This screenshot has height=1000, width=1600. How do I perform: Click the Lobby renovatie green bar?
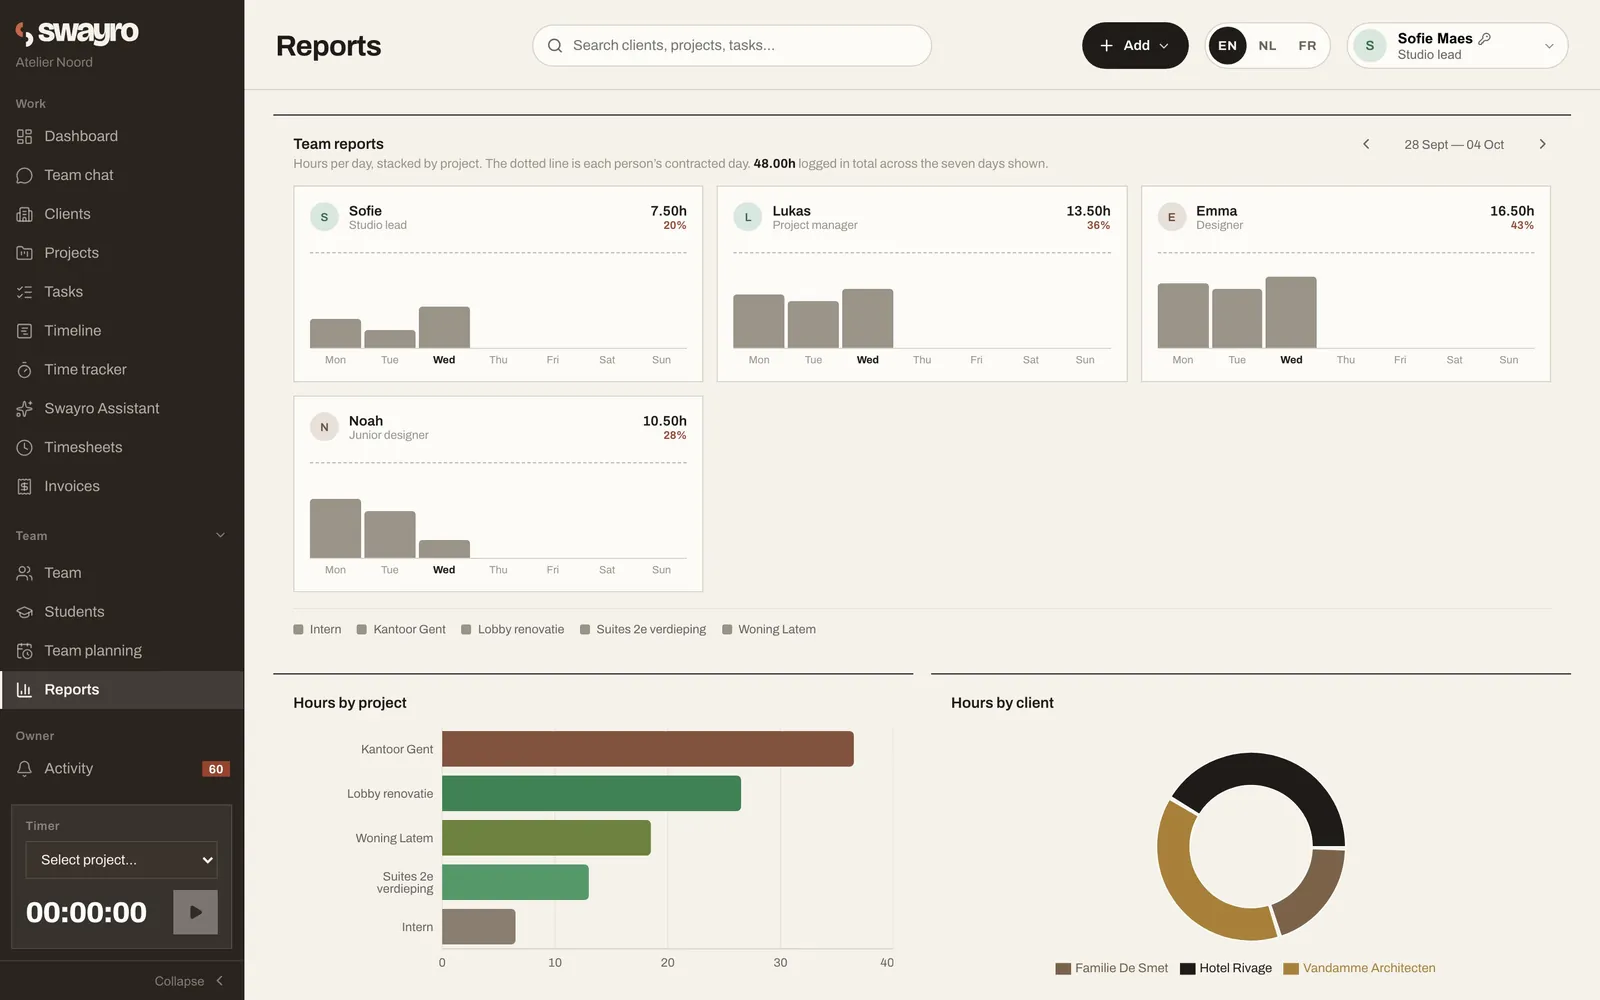click(591, 794)
